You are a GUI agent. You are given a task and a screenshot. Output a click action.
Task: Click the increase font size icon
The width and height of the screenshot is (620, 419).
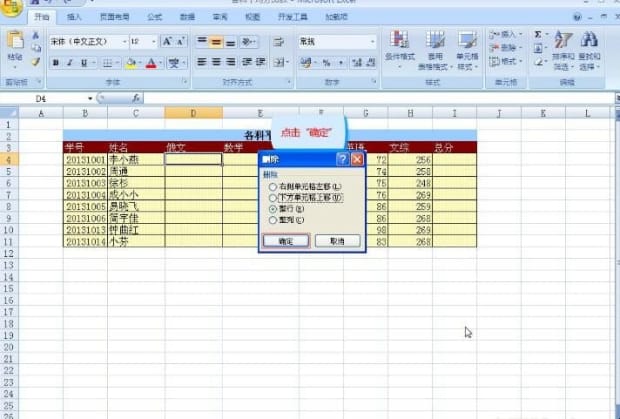click(167, 42)
